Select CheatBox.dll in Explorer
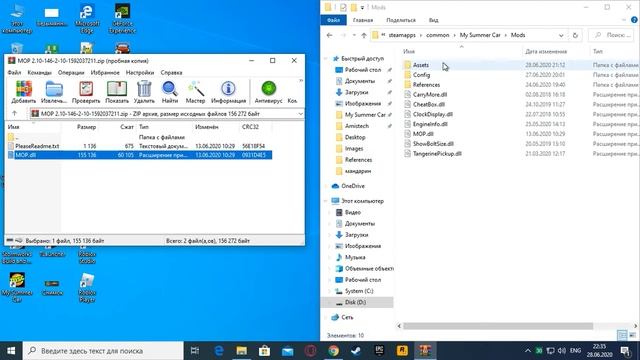This screenshot has width=640, height=360. point(429,104)
